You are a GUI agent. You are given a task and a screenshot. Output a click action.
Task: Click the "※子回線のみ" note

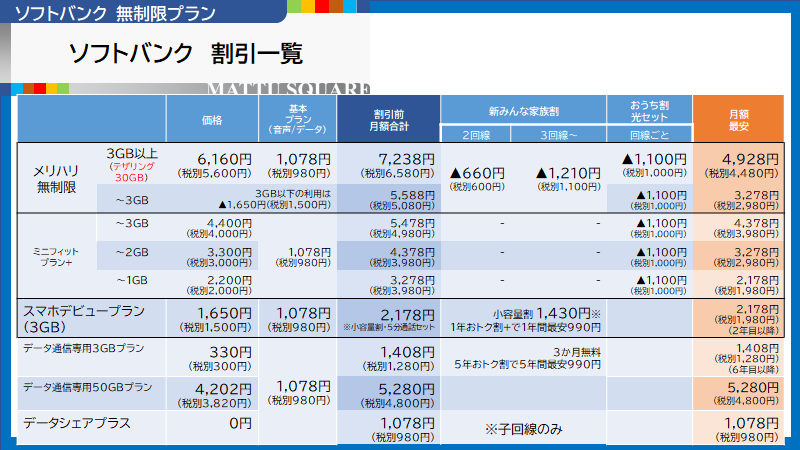click(x=523, y=429)
